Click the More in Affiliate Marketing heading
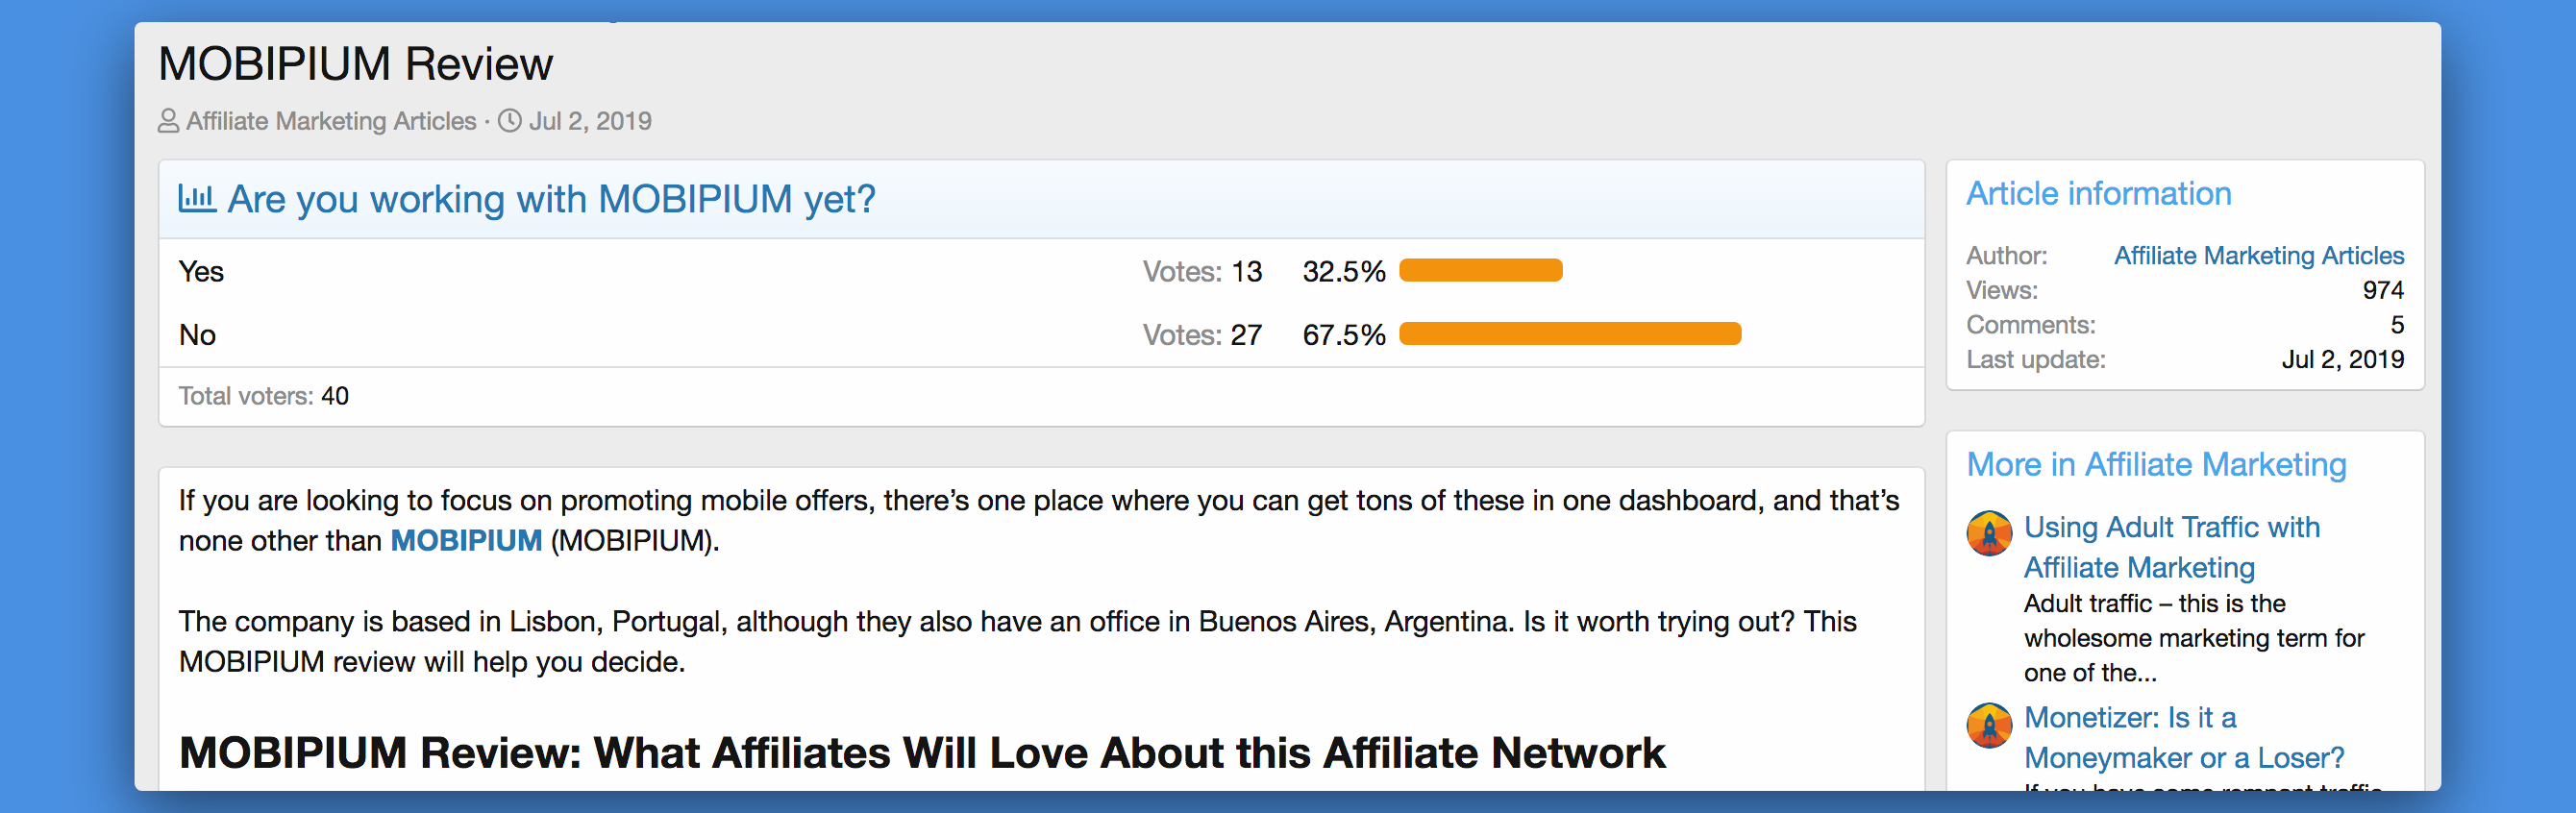This screenshot has height=813, width=2576. pos(2156,464)
